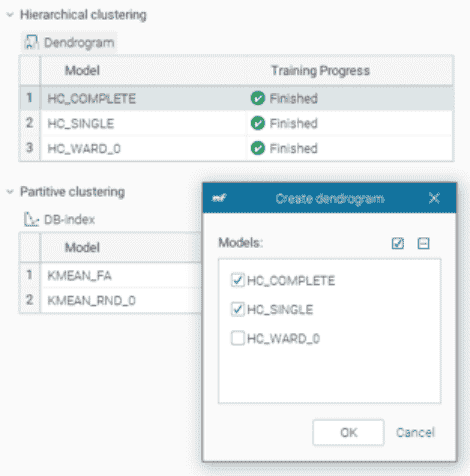470x476 pixels.
Task: Click green Finished status icon for HC_WARD_0
Action: click(258, 148)
